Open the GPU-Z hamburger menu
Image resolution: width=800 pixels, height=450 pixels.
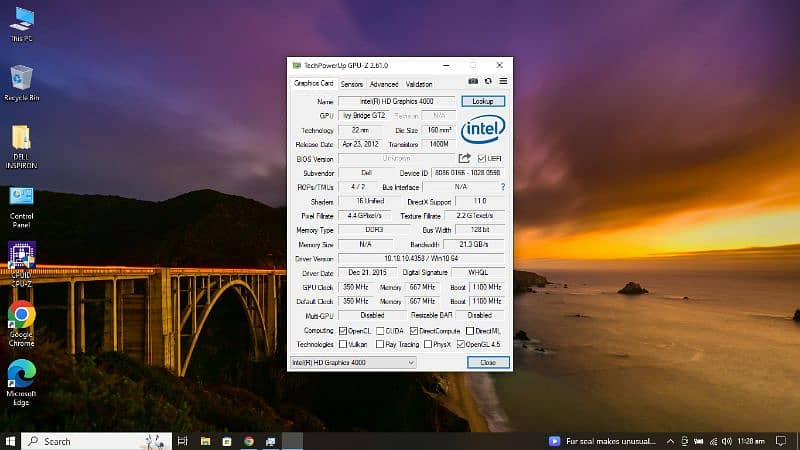[x=503, y=82]
